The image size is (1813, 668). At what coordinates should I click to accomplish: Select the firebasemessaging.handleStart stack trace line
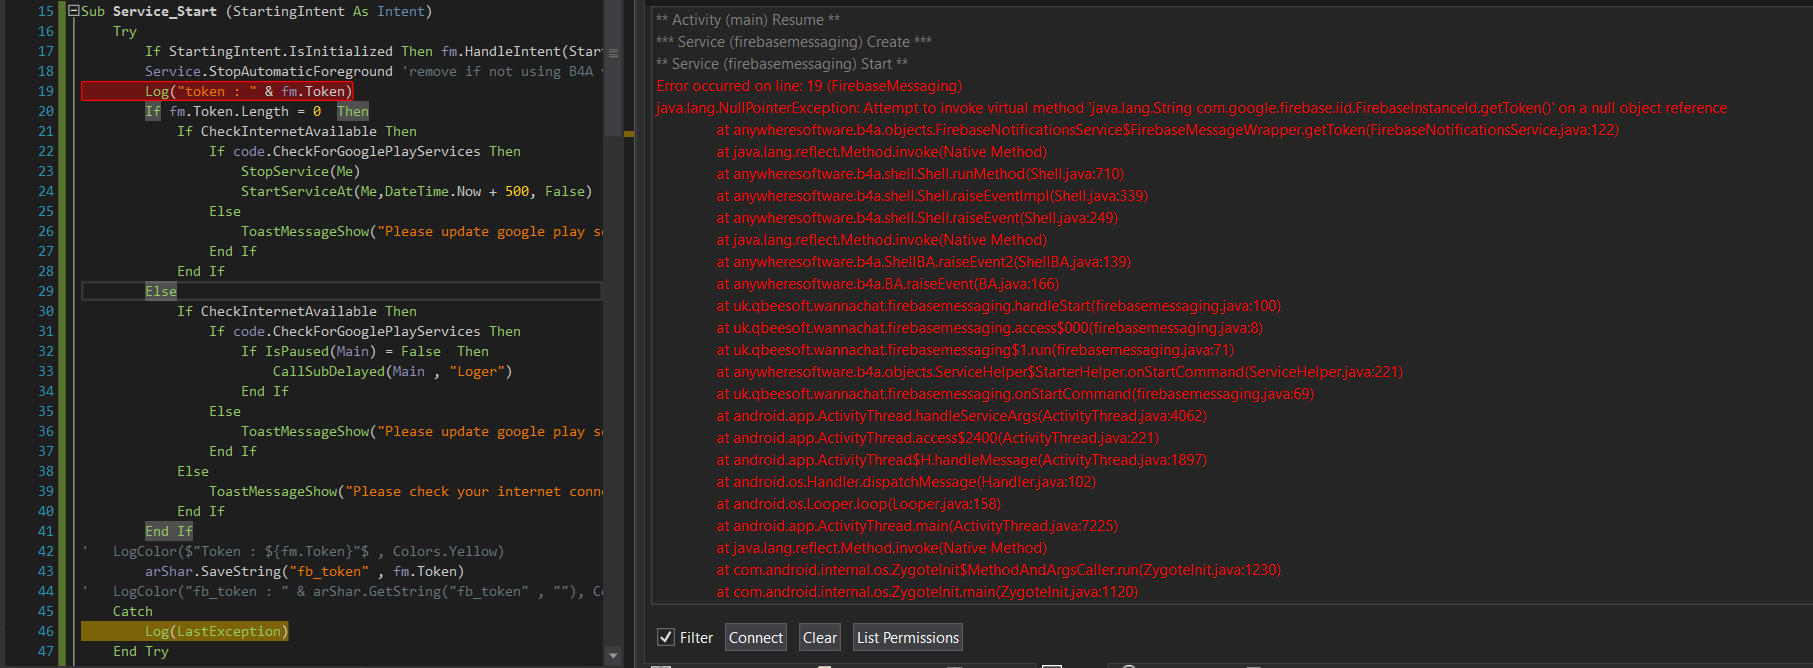click(x=998, y=306)
